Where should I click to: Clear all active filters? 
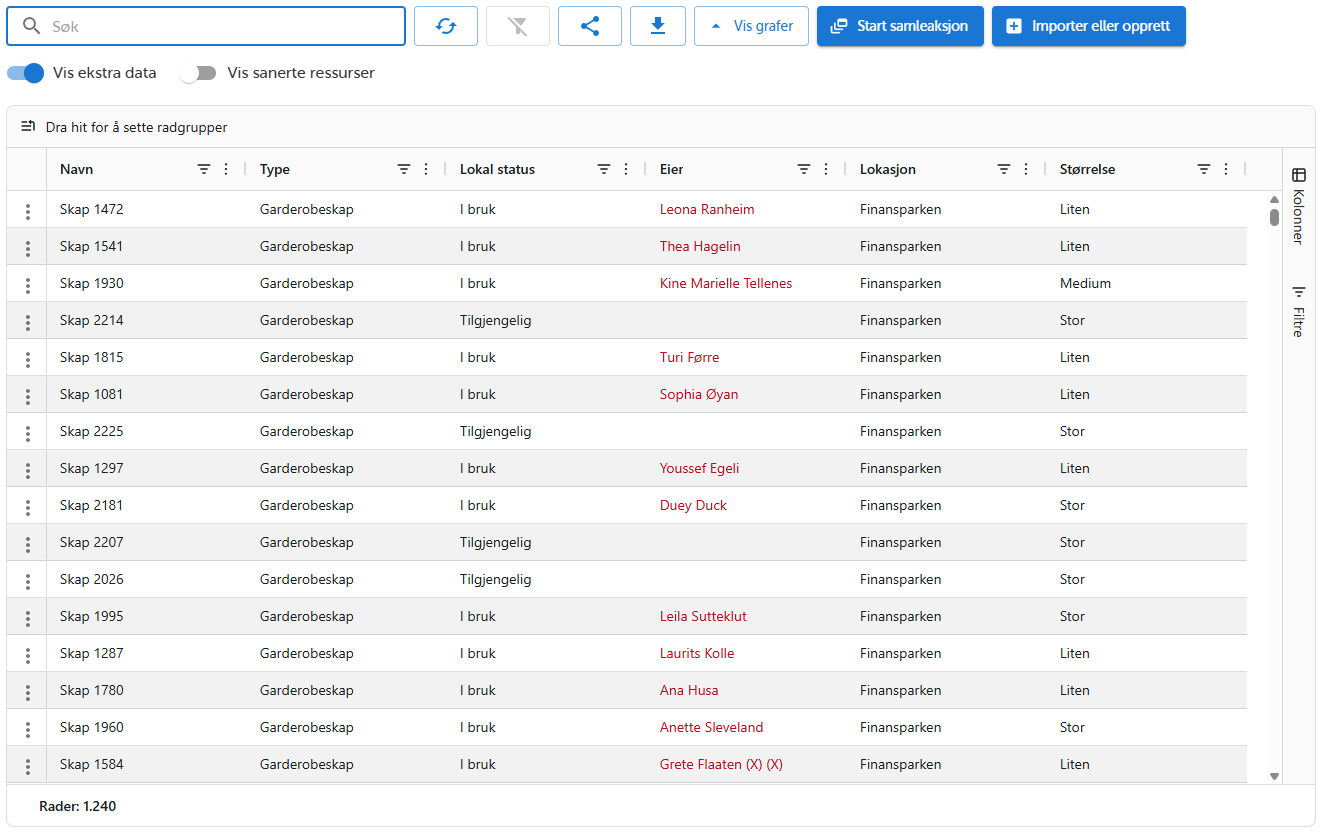(517, 25)
